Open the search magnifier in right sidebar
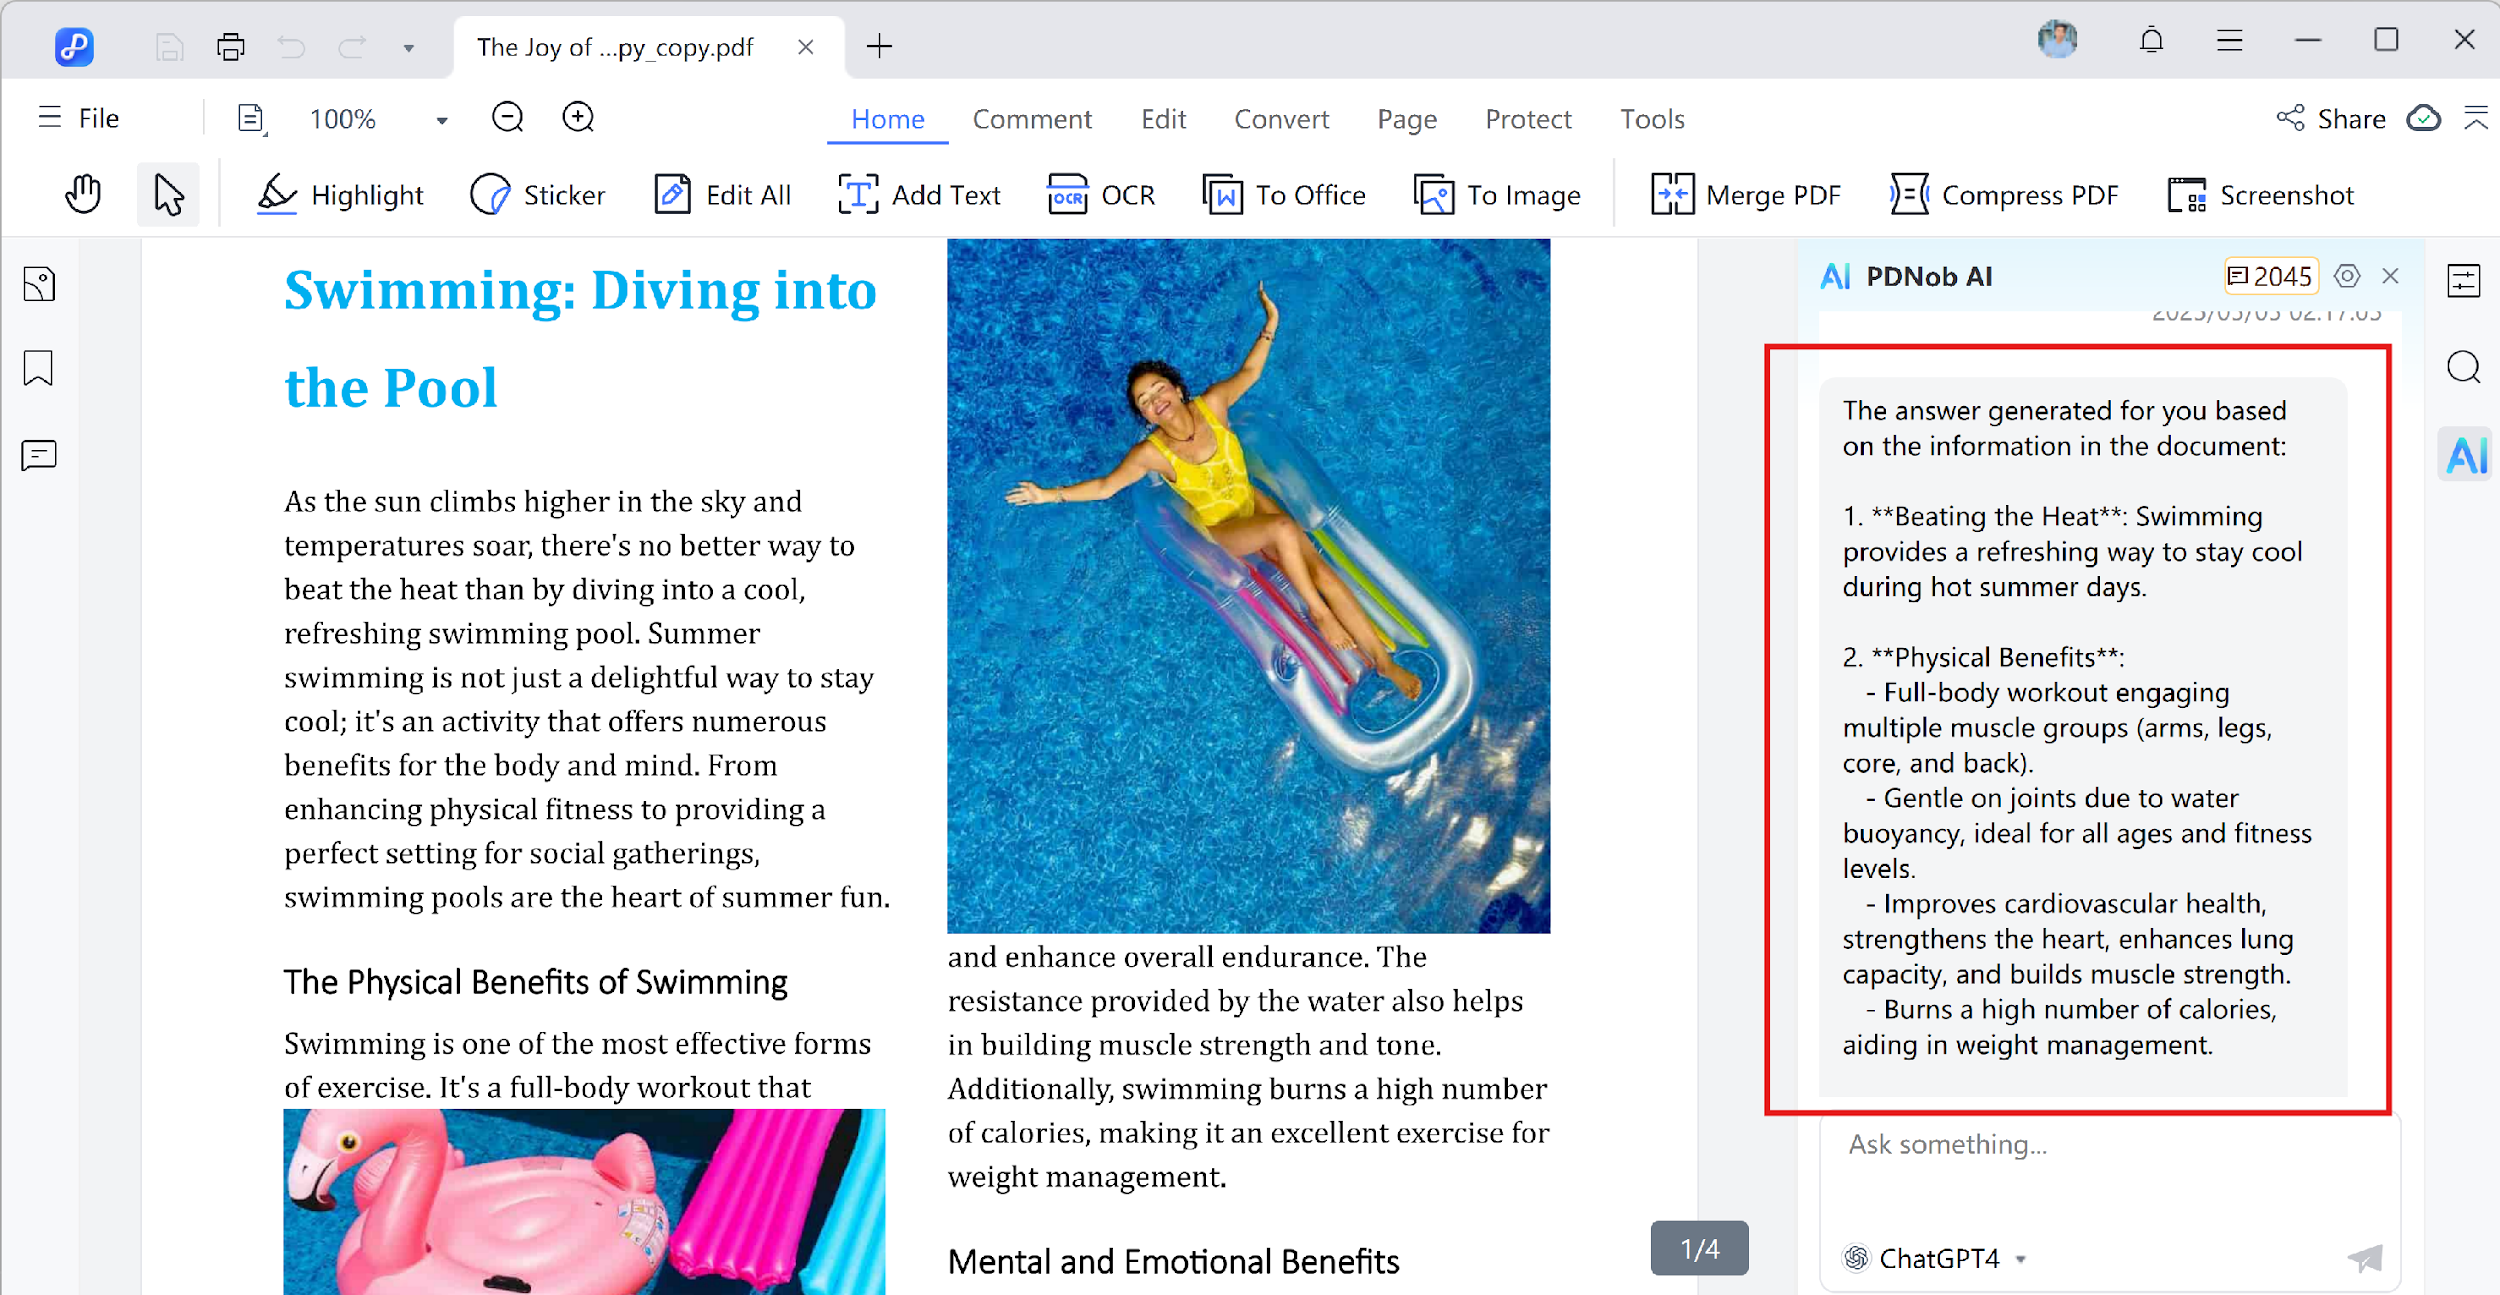This screenshot has width=2500, height=1295. click(2463, 368)
